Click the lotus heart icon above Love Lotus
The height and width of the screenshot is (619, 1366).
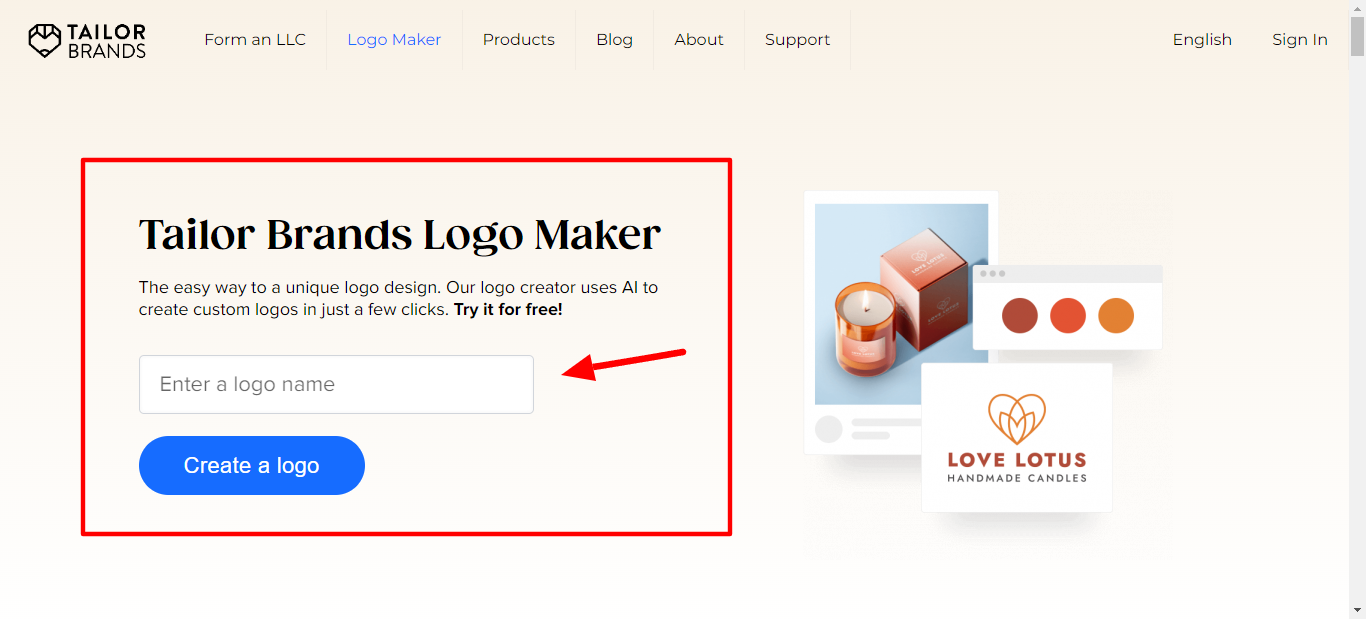(1016, 418)
